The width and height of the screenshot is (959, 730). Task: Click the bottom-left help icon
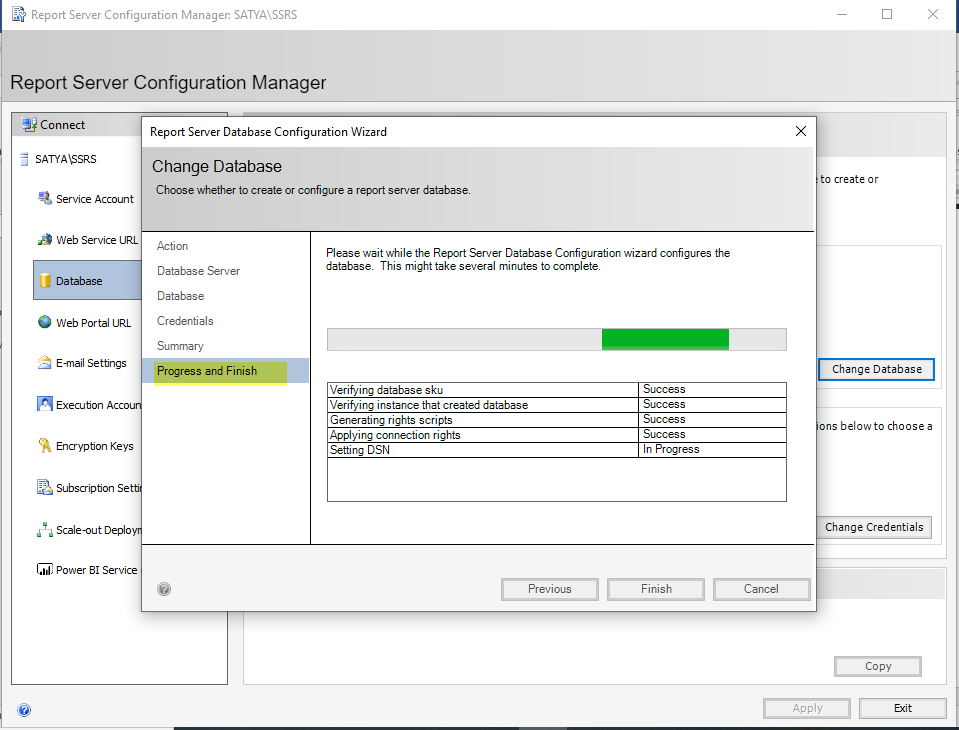(24, 710)
